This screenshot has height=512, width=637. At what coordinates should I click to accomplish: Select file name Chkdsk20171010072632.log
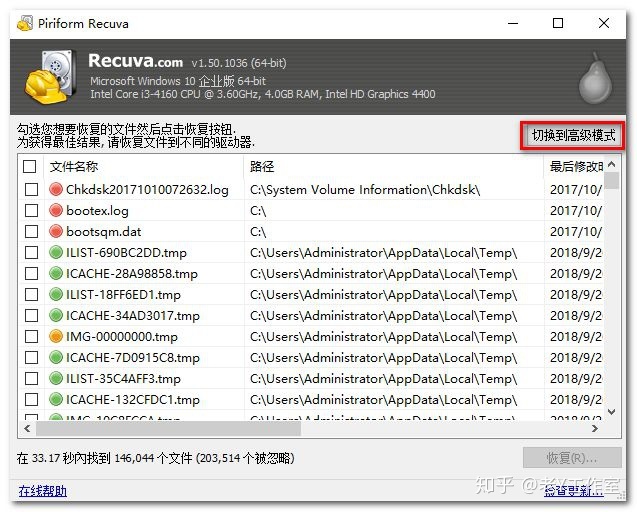click(147, 190)
